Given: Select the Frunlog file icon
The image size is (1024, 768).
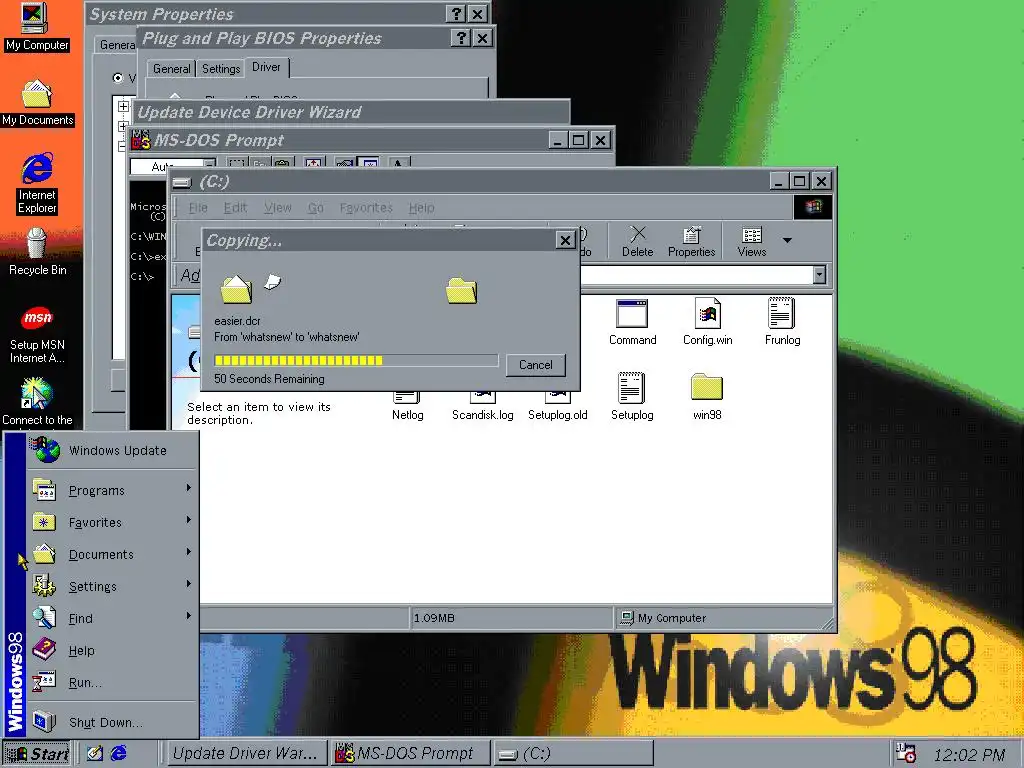Looking at the screenshot, I should (x=782, y=323).
